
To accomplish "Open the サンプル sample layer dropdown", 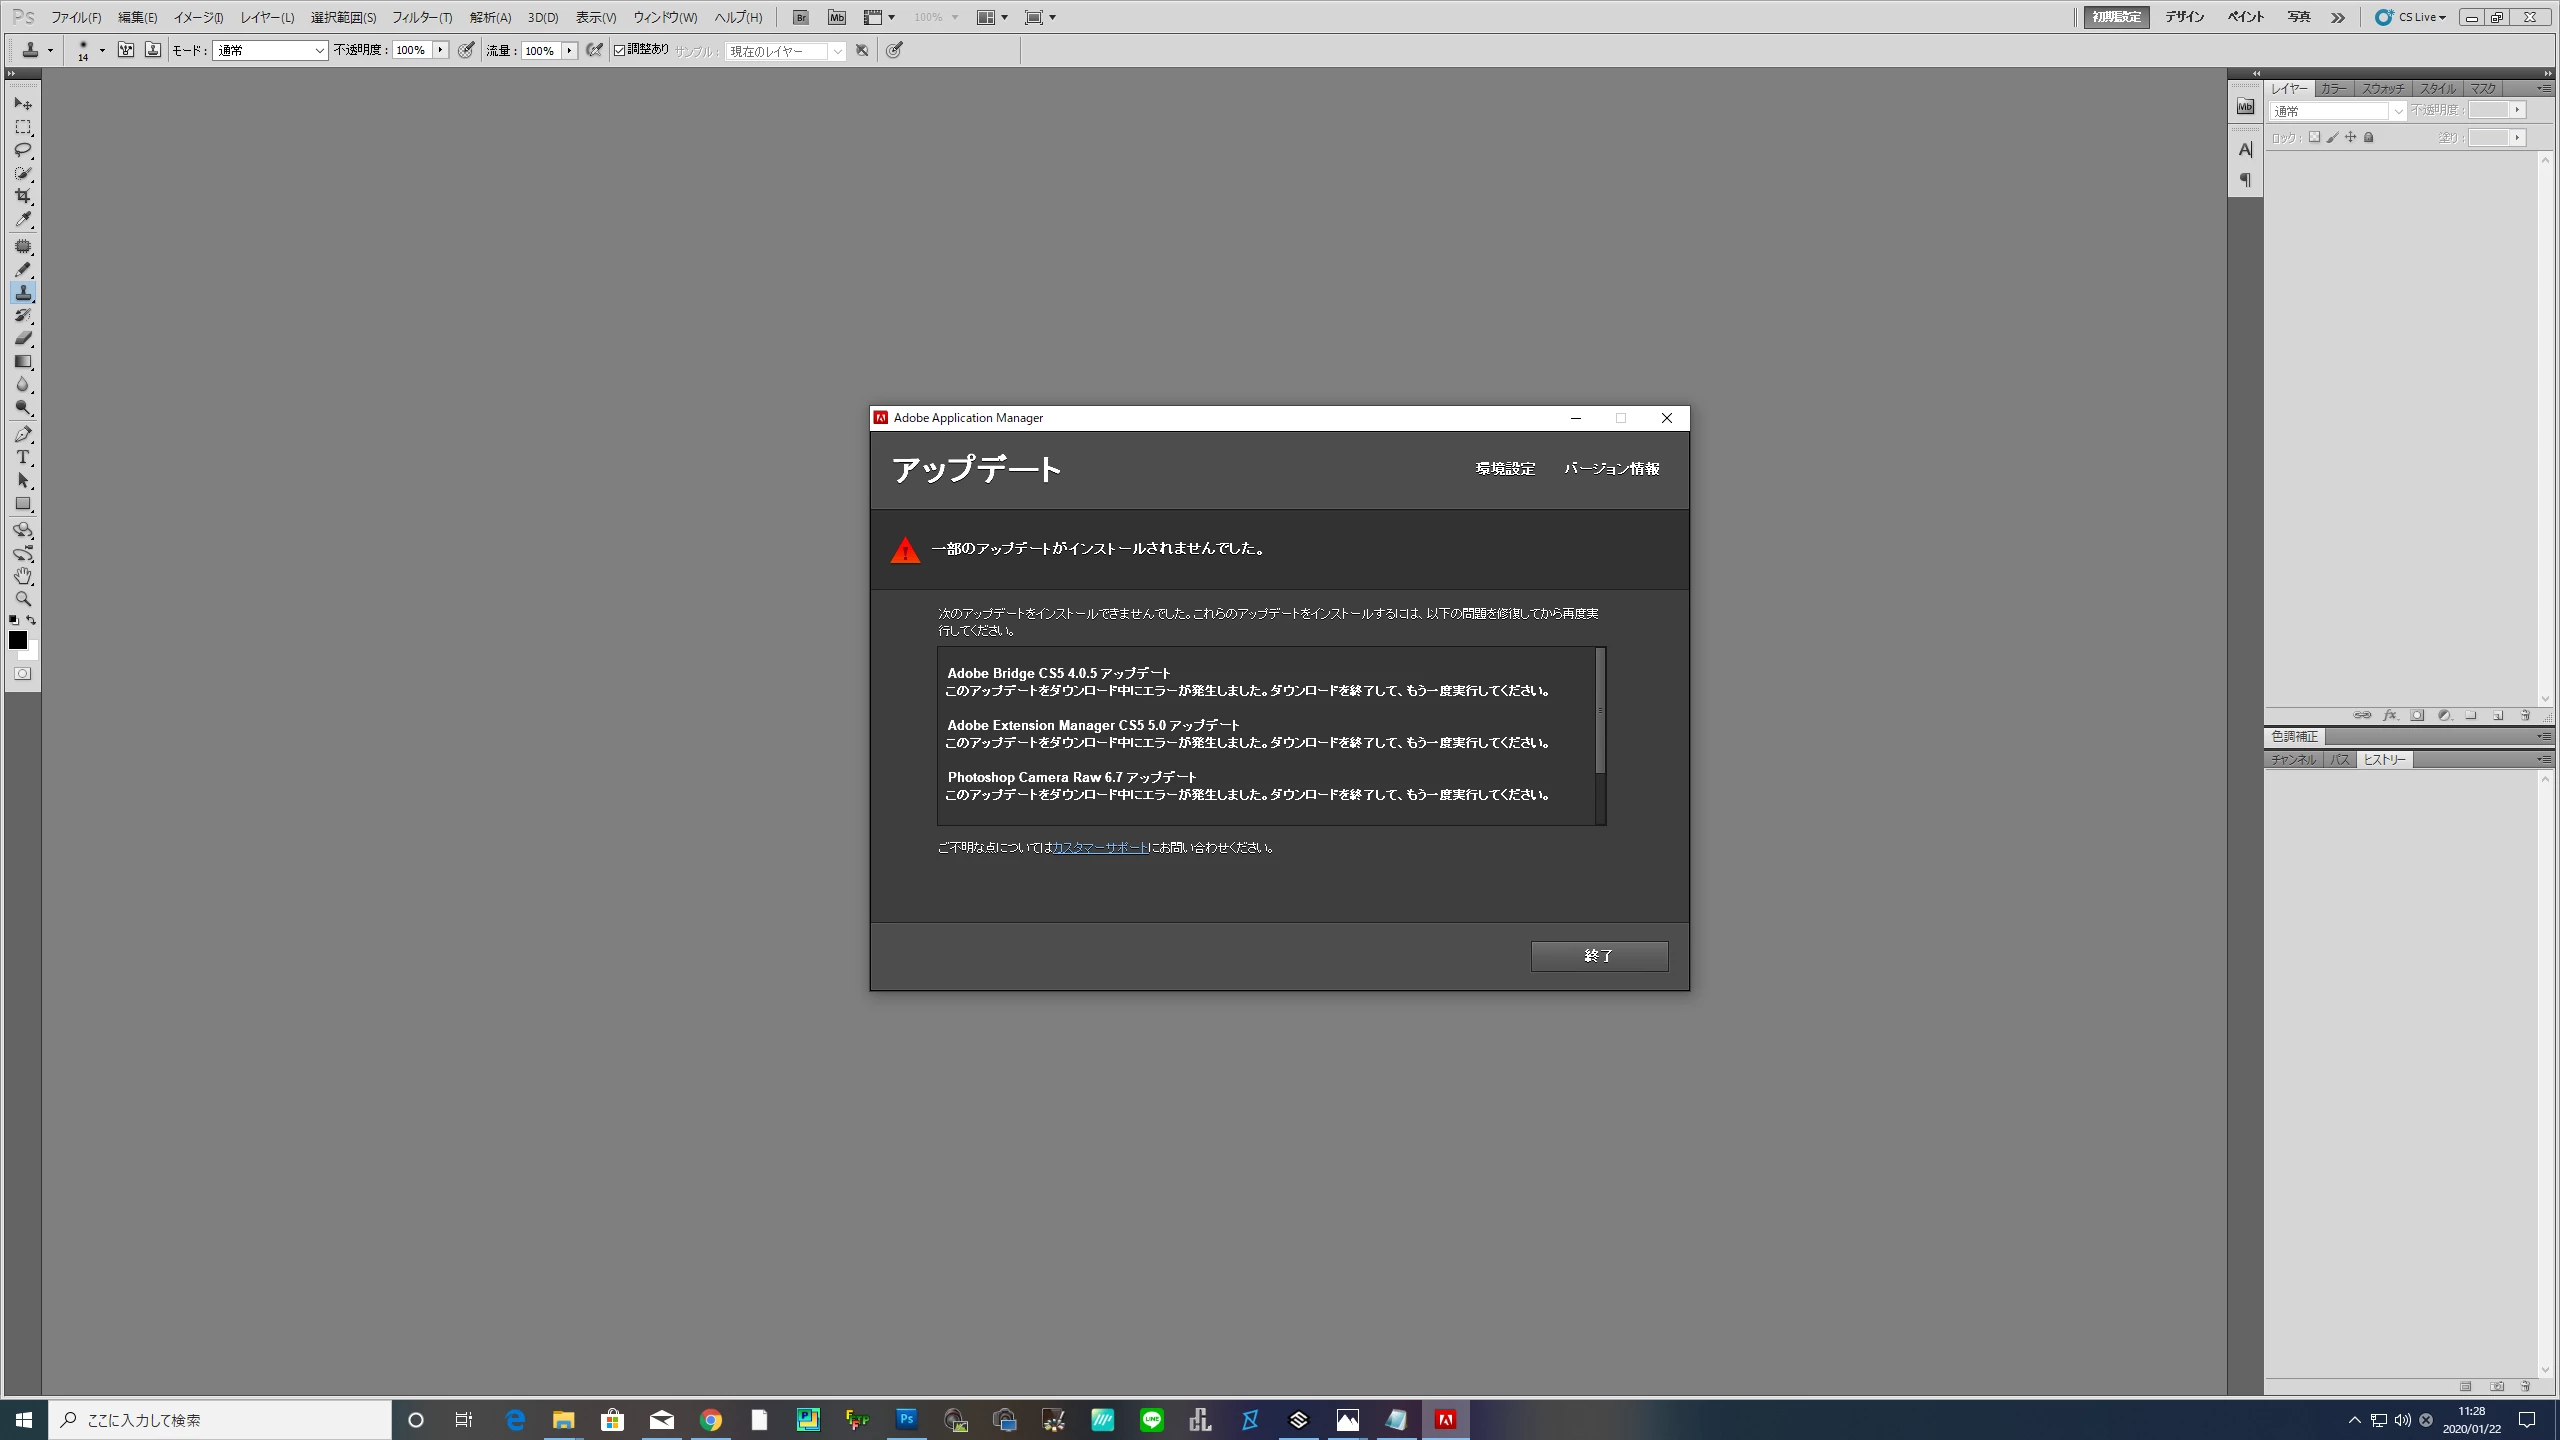I will click(786, 51).
